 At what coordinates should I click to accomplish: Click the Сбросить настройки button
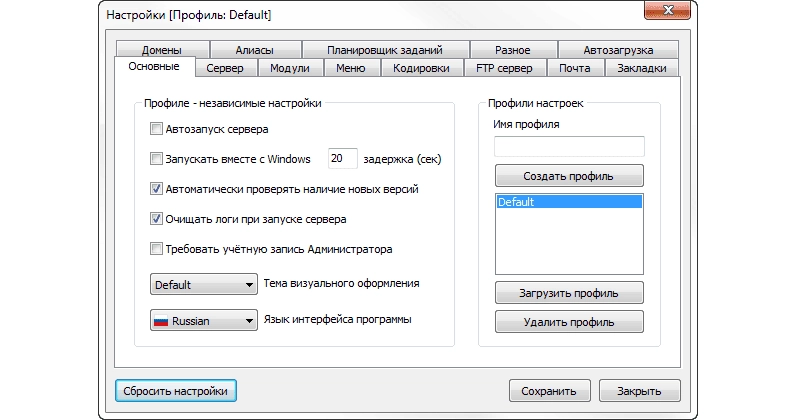pos(176,391)
